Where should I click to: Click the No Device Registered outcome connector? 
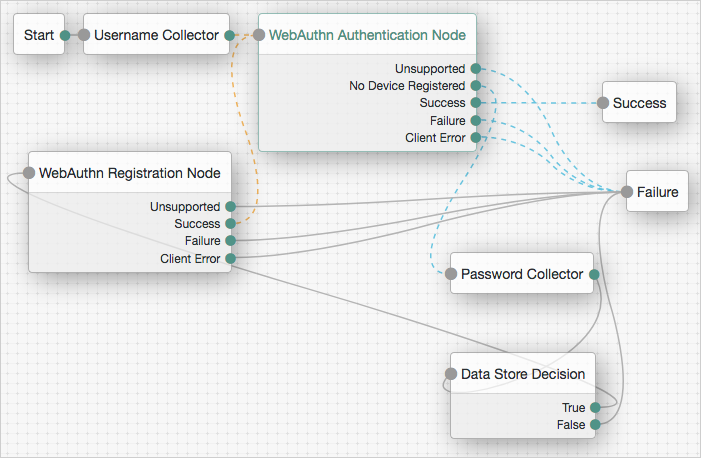476,85
